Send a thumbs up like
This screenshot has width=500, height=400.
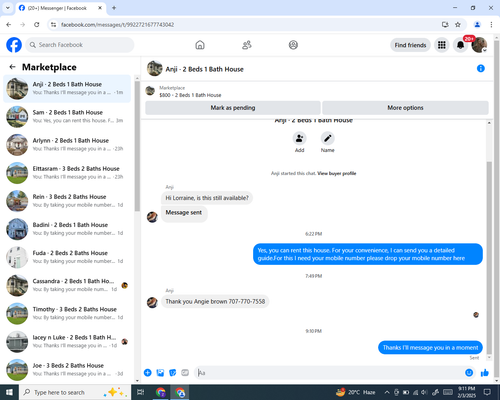[485, 373]
